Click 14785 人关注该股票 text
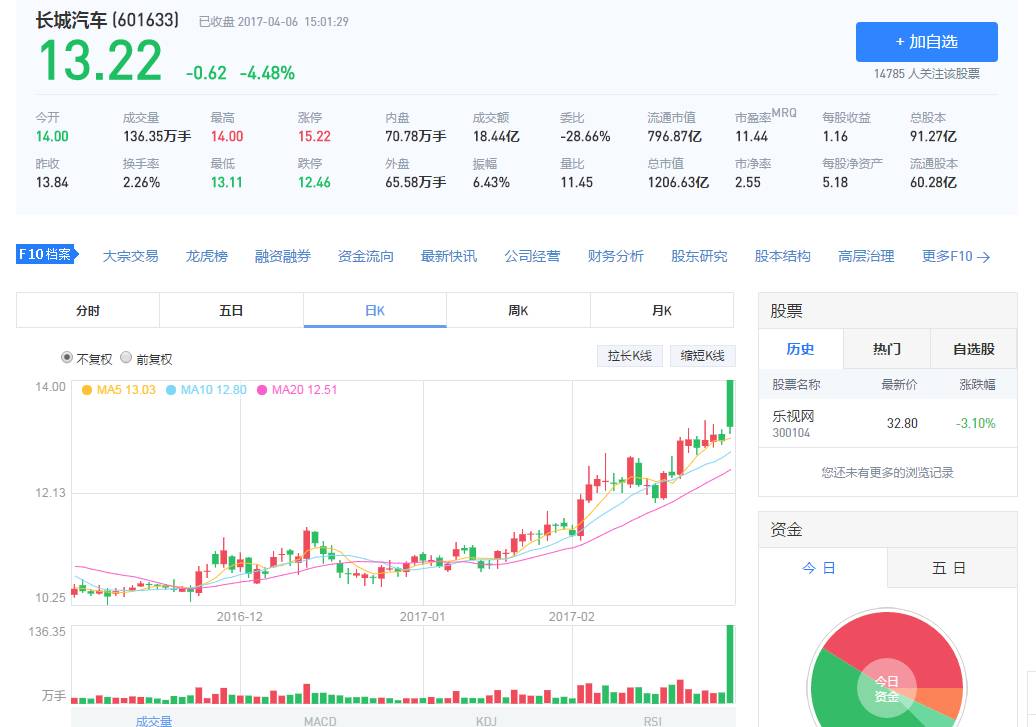 point(926,74)
